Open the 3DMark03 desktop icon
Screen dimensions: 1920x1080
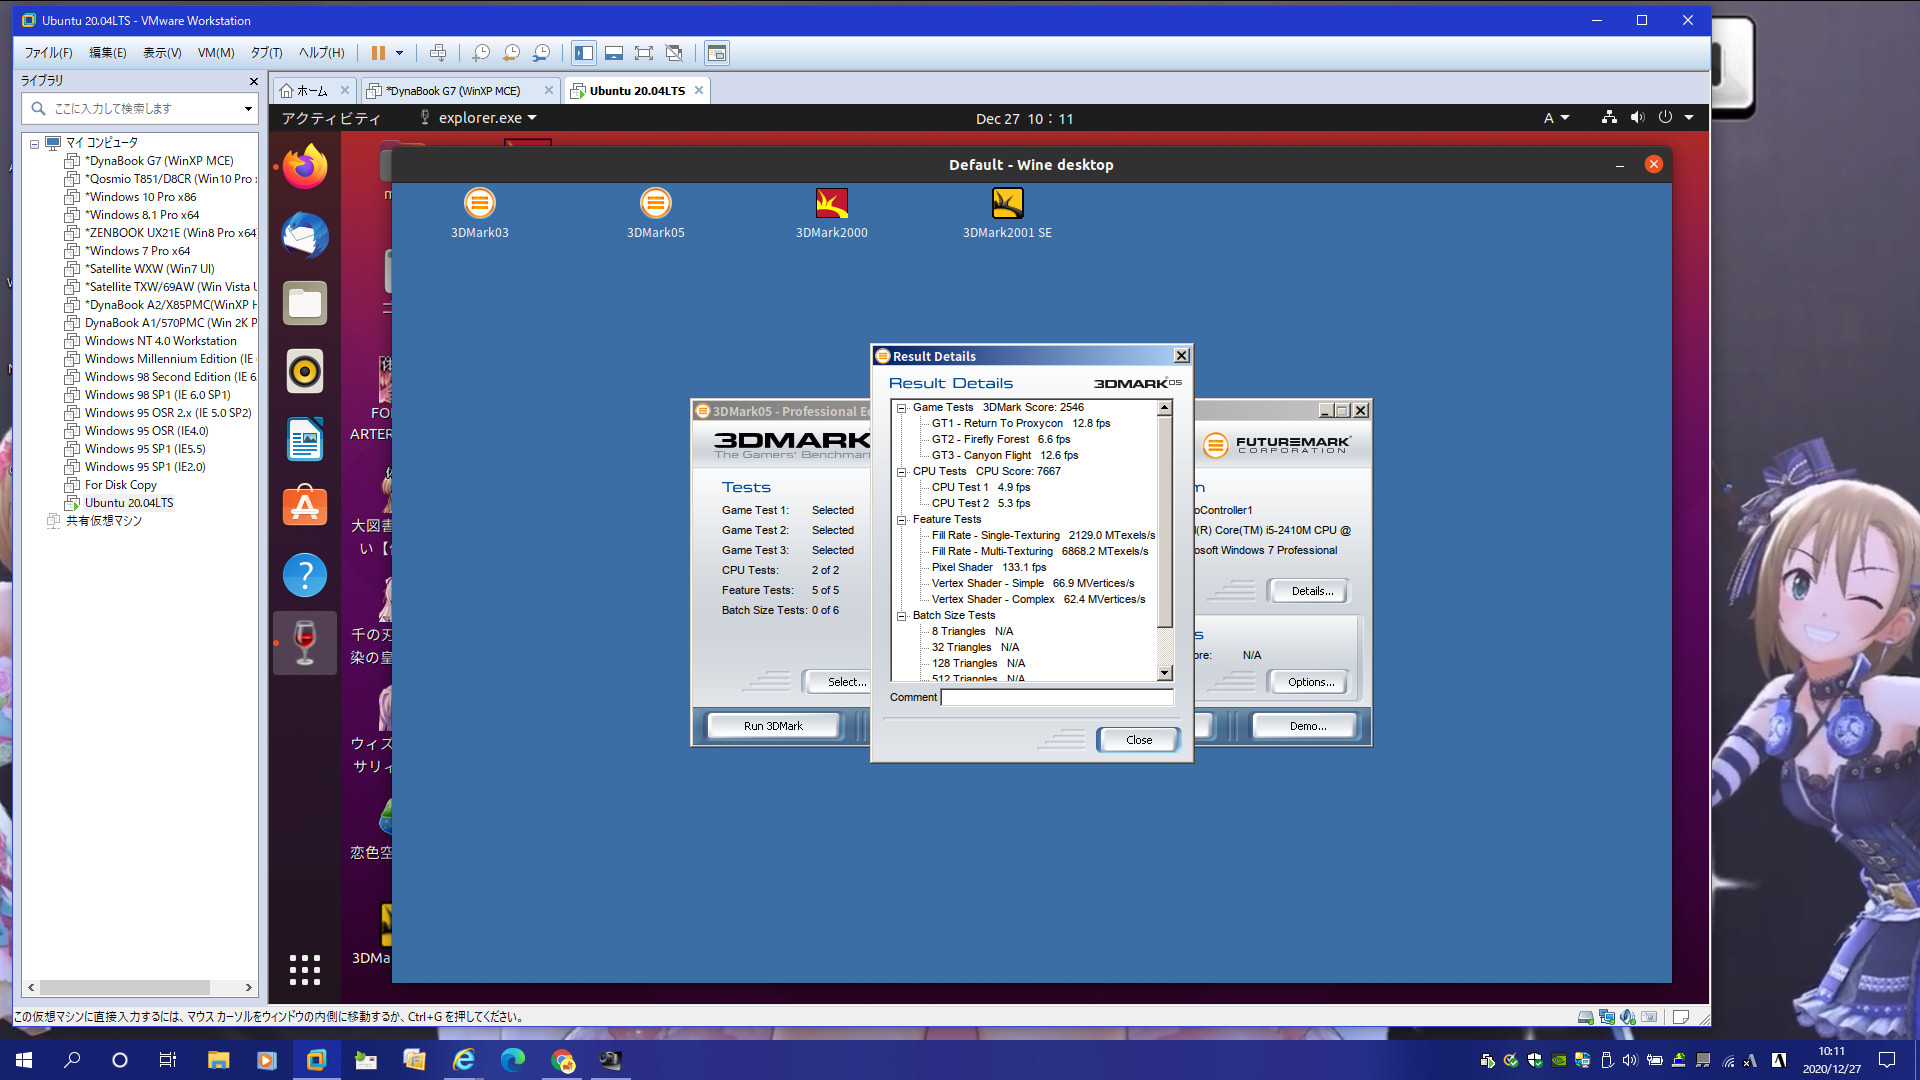(480, 213)
